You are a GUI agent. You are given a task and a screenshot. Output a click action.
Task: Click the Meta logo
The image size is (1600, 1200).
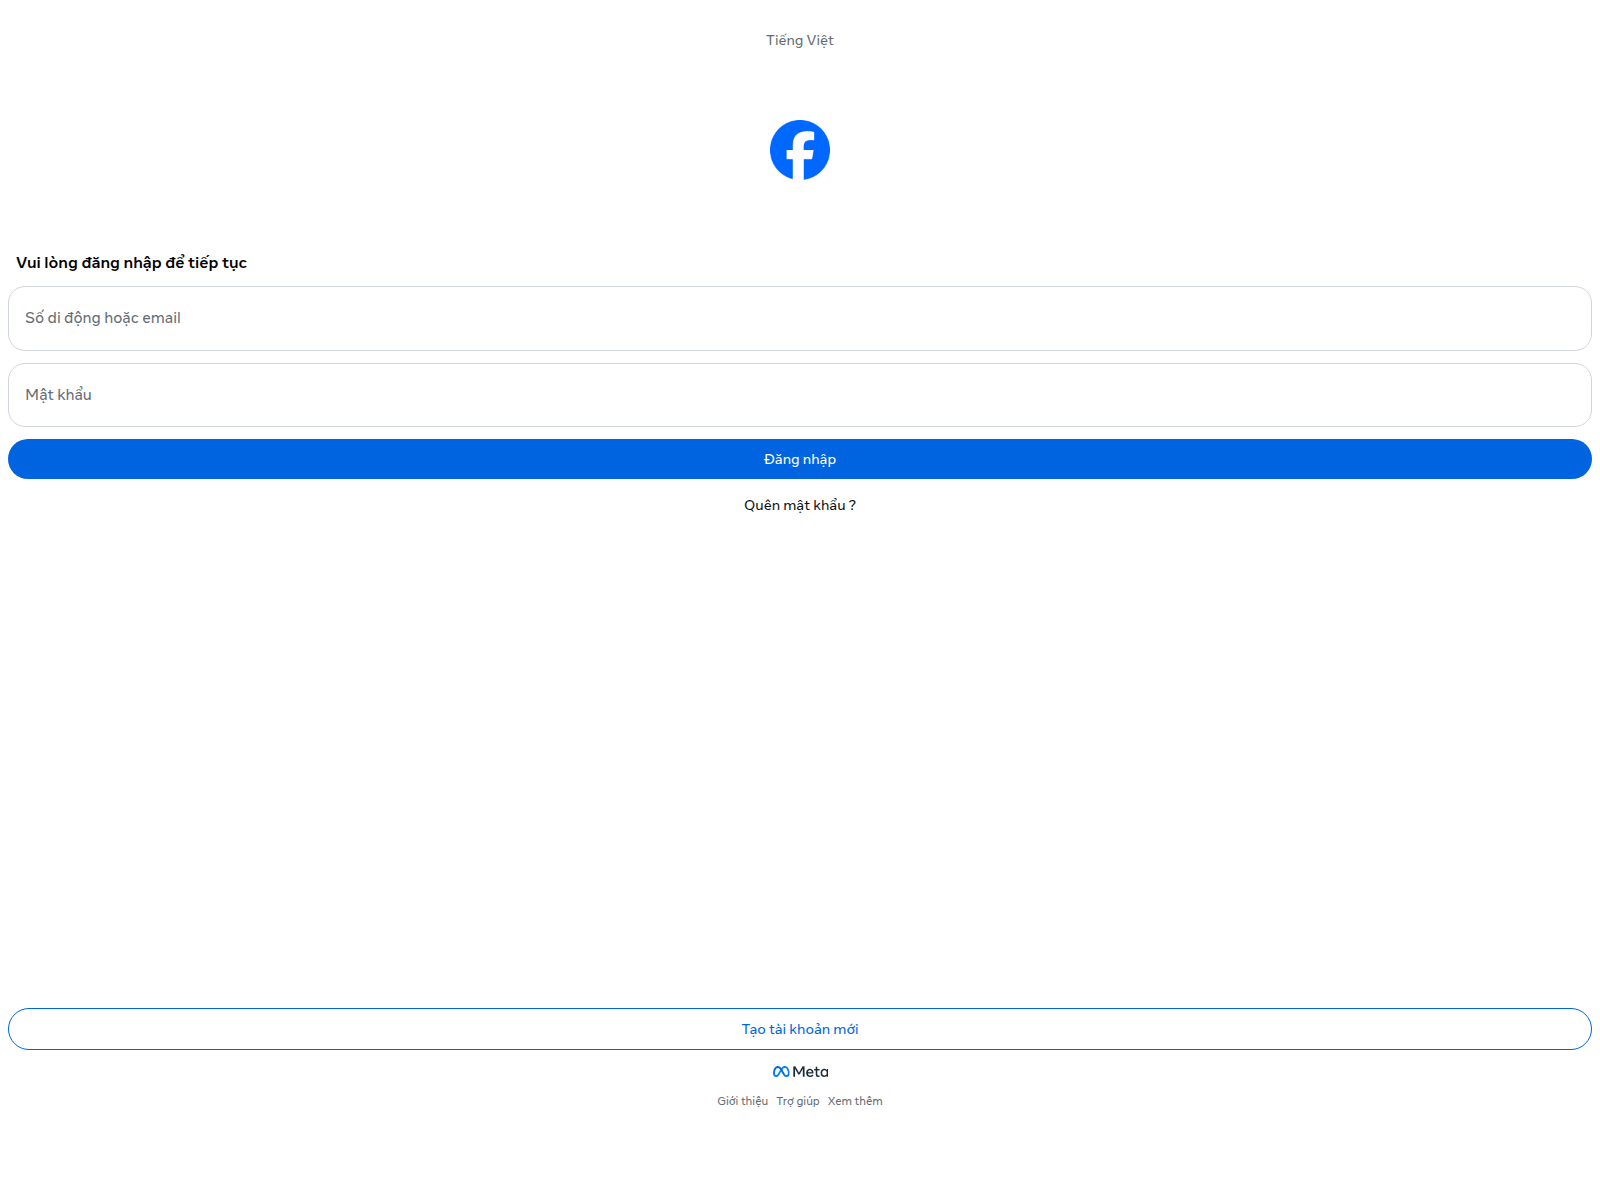point(800,1072)
